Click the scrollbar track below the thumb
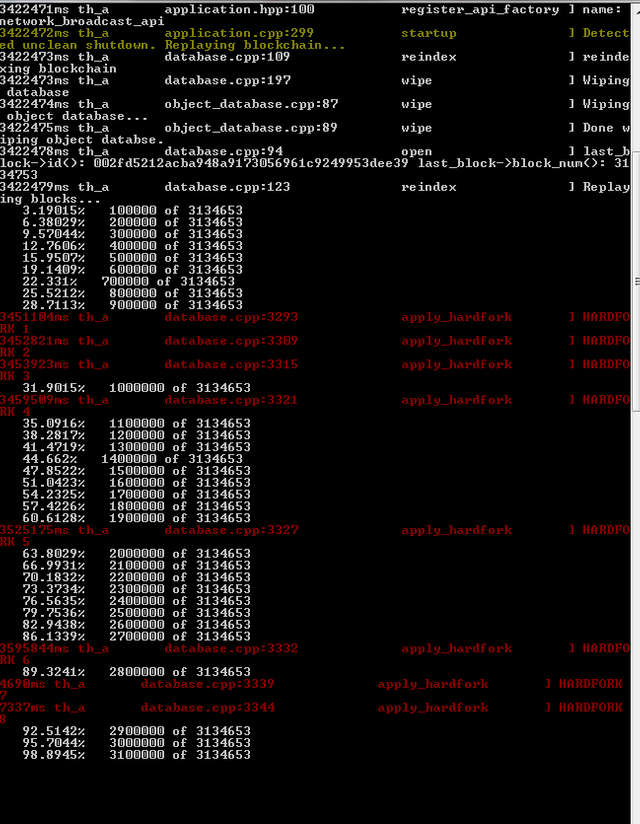 [x=636, y=615]
